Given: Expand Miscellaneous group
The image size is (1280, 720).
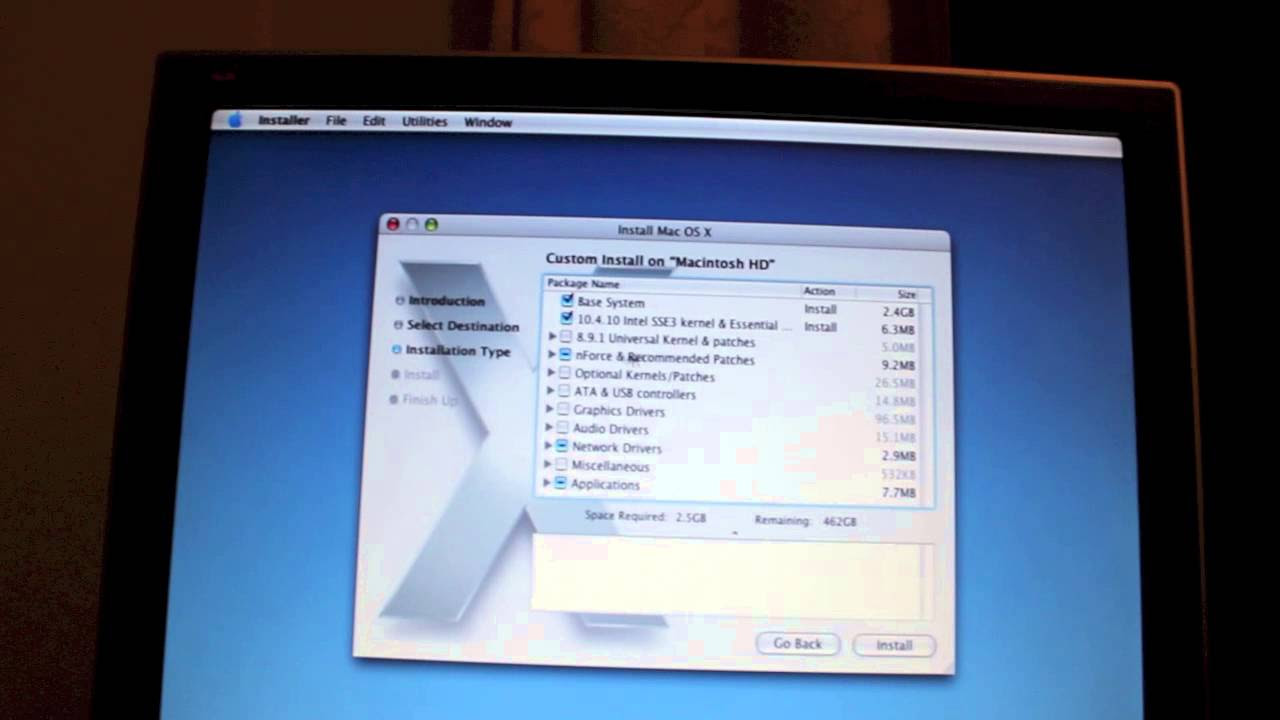Looking at the screenshot, I should (x=547, y=464).
